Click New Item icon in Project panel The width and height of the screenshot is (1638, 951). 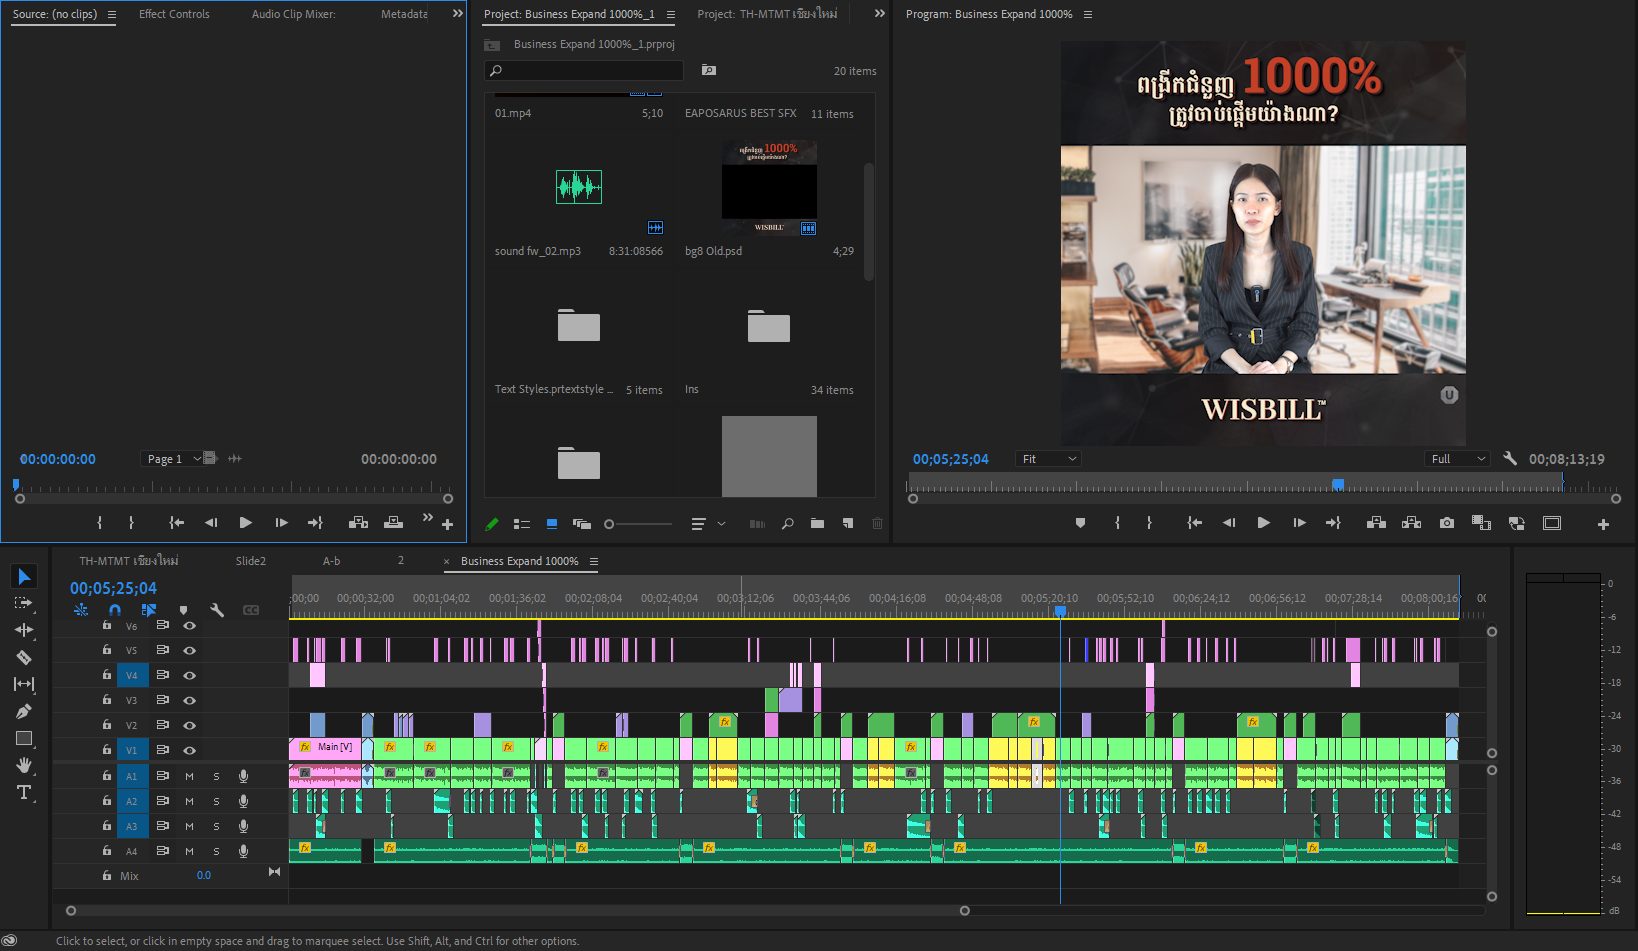point(847,524)
